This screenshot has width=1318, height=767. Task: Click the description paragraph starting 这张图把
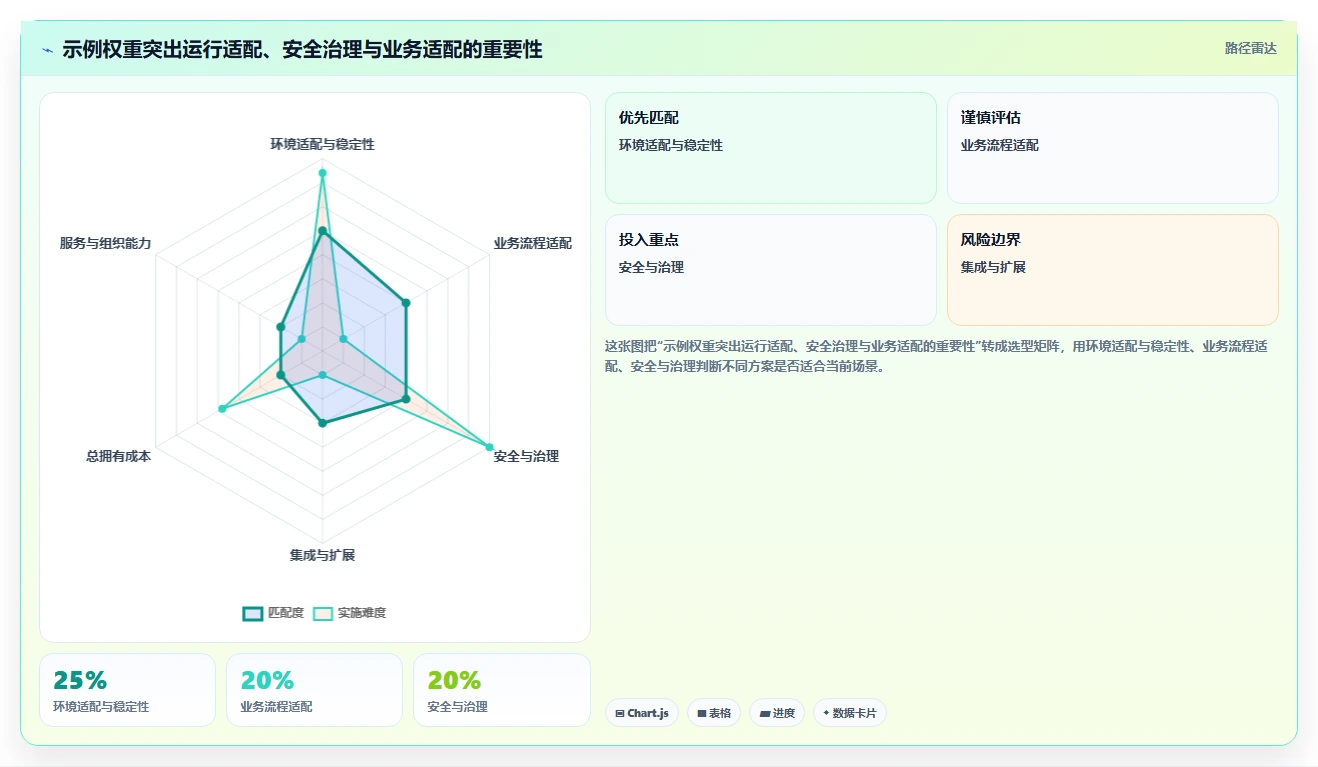tap(937, 356)
